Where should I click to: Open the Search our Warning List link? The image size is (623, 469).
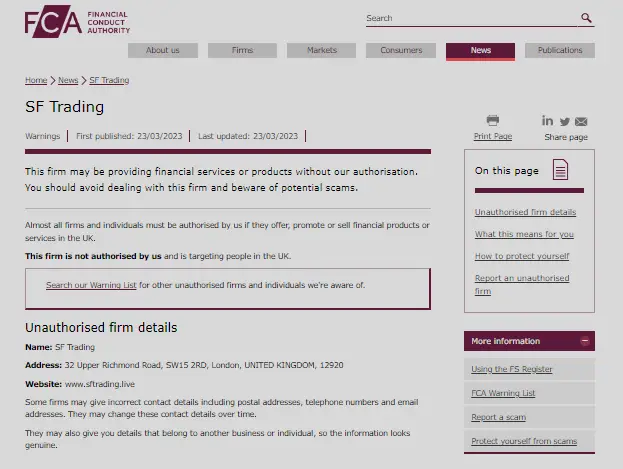click(91, 285)
